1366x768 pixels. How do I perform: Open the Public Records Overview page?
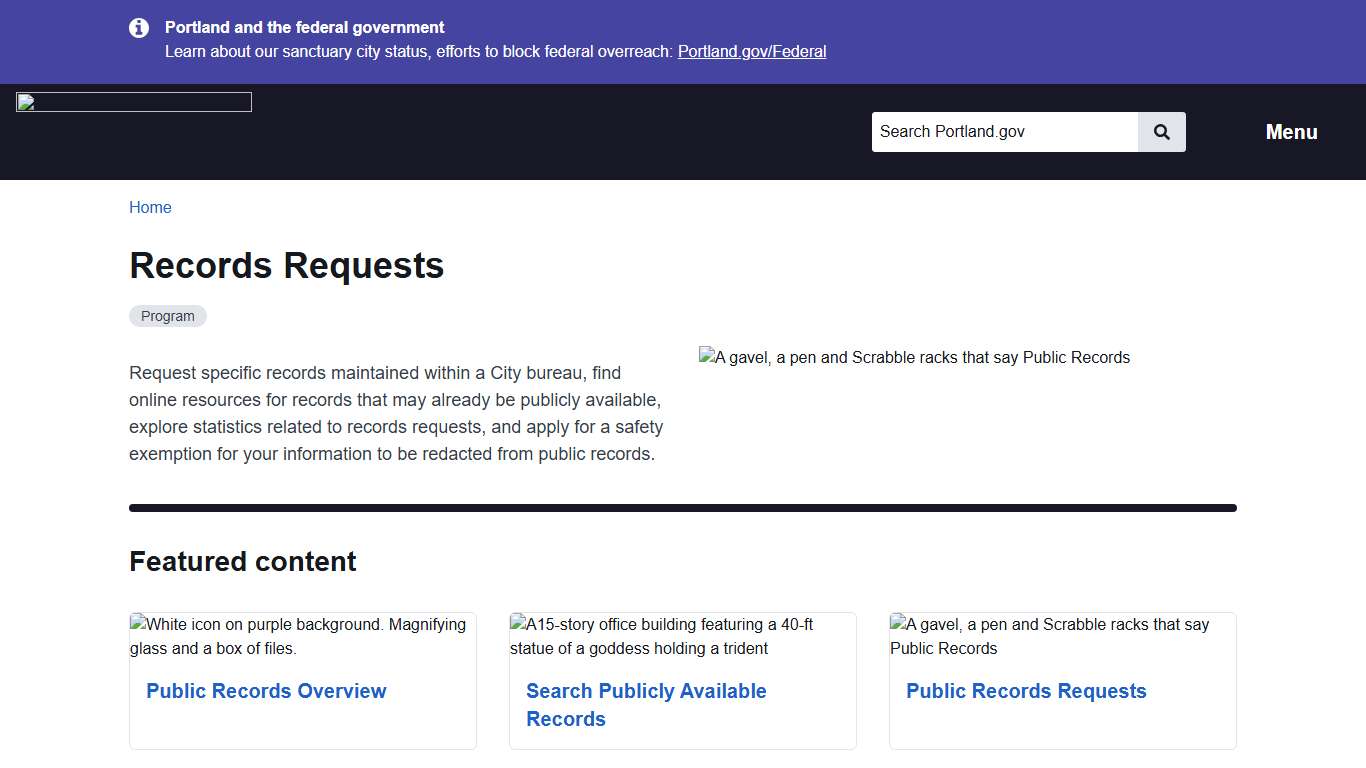[x=266, y=691]
